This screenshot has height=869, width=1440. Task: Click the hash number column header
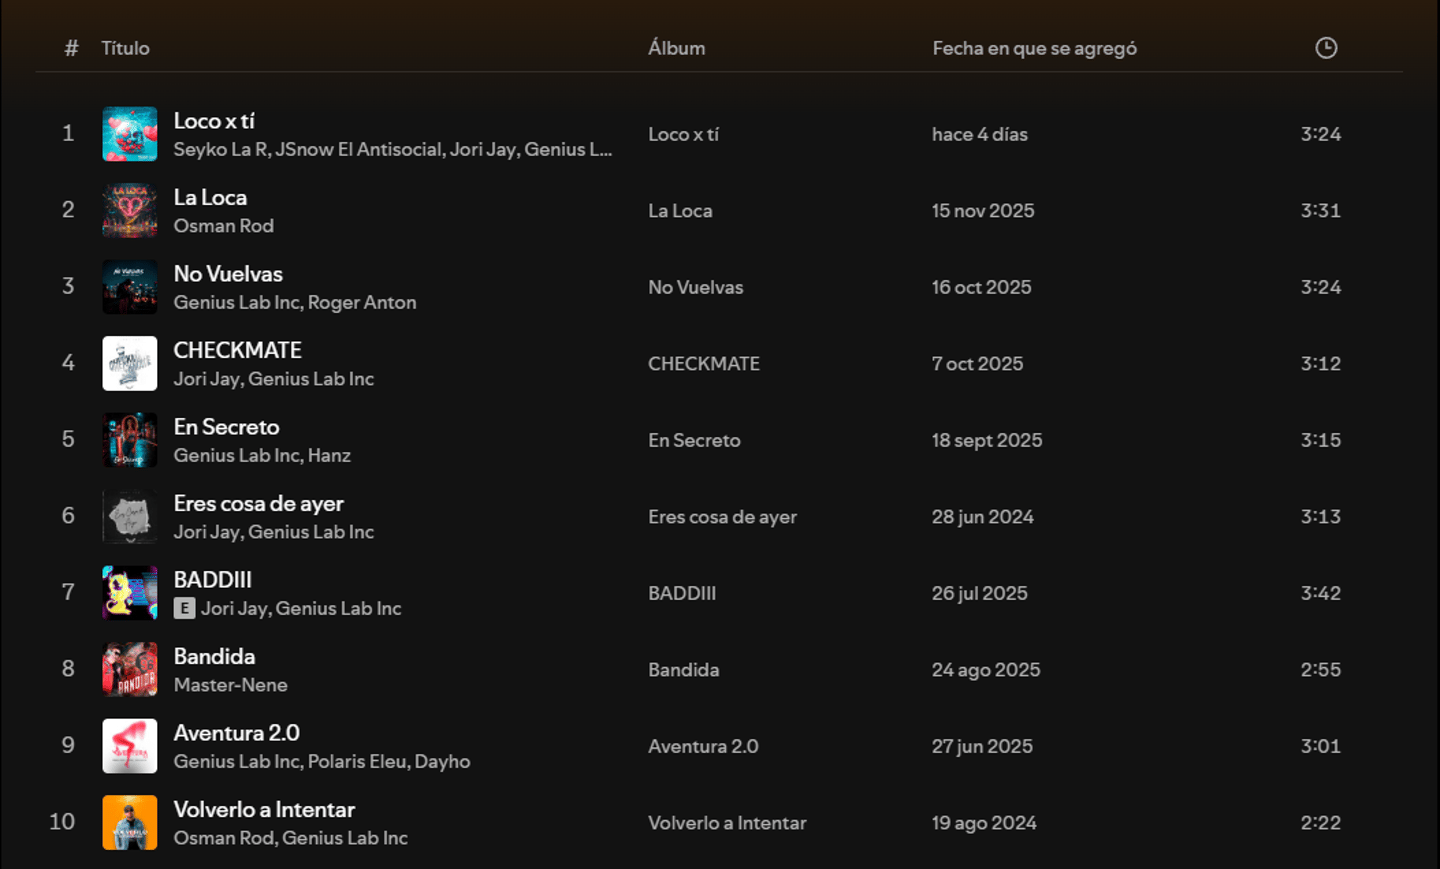(71, 48)
